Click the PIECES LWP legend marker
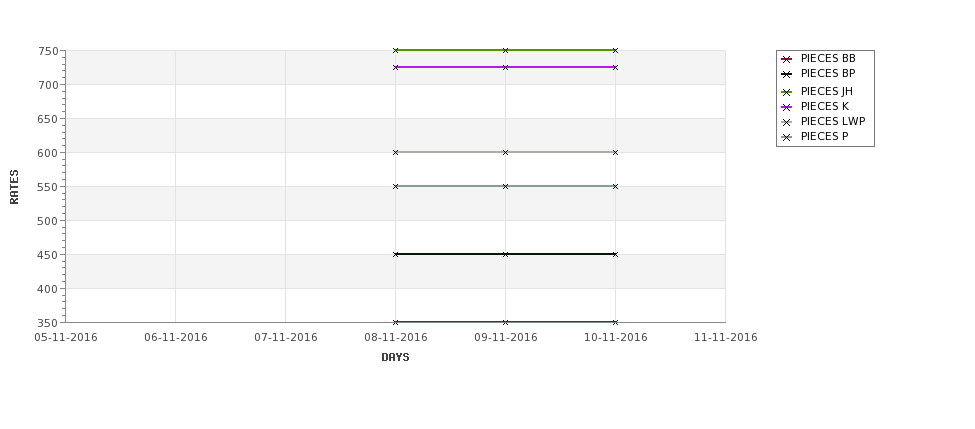Screen dimensions: 975x429 (787, 122)
